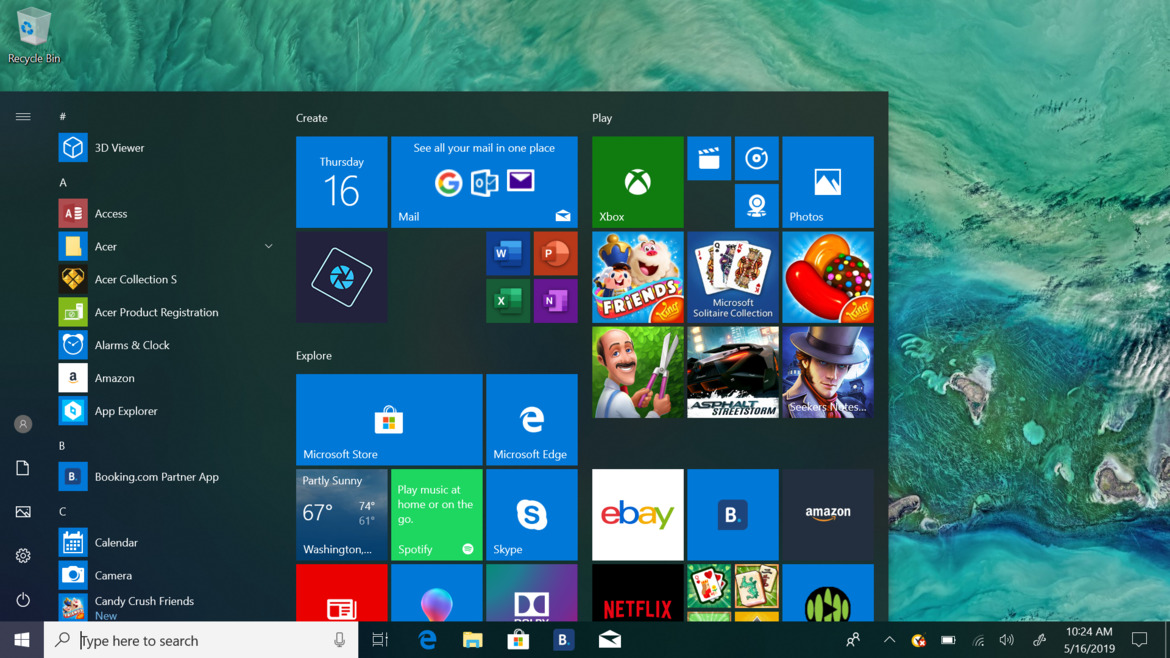The height and width of the screenshot is (658, 1170).
Task: Open Microsoft Store from taskbar
Action: [518, 640]
